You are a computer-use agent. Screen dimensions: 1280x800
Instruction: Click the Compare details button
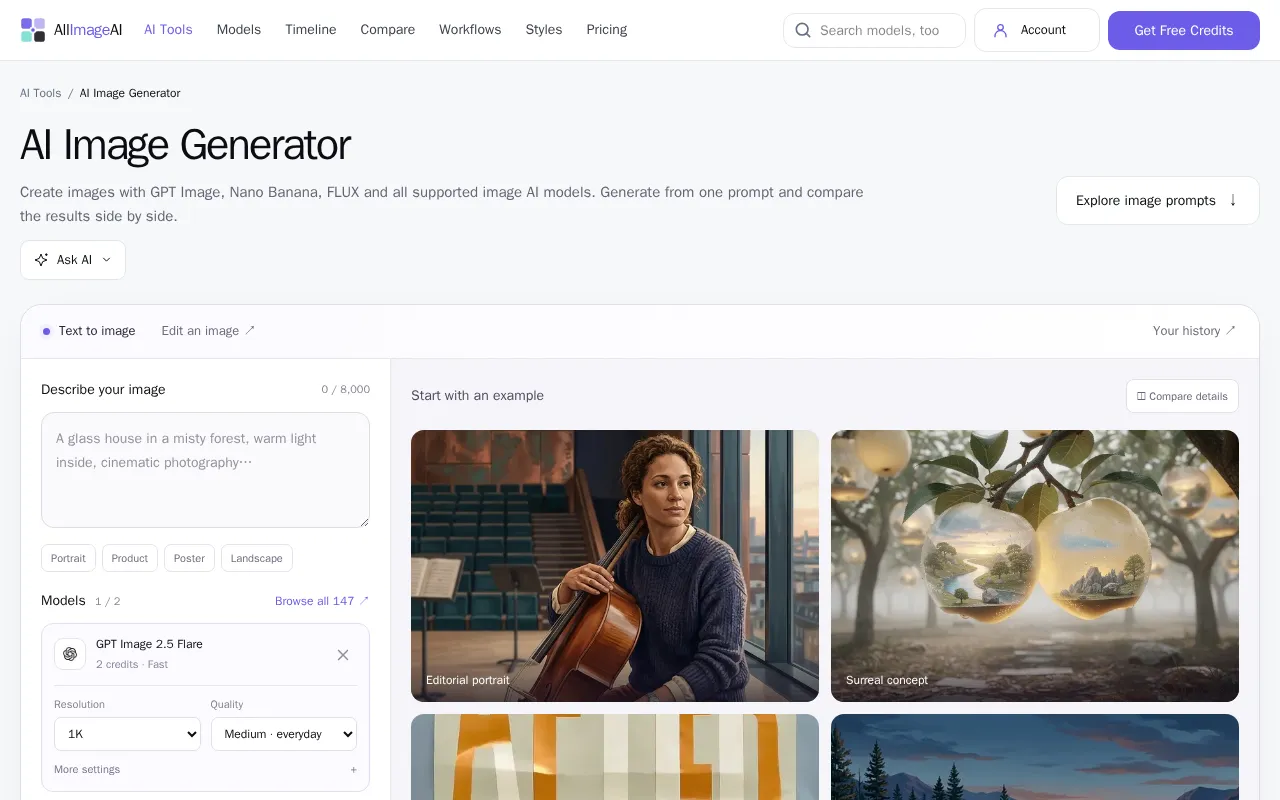click(x=1182, y=396)
